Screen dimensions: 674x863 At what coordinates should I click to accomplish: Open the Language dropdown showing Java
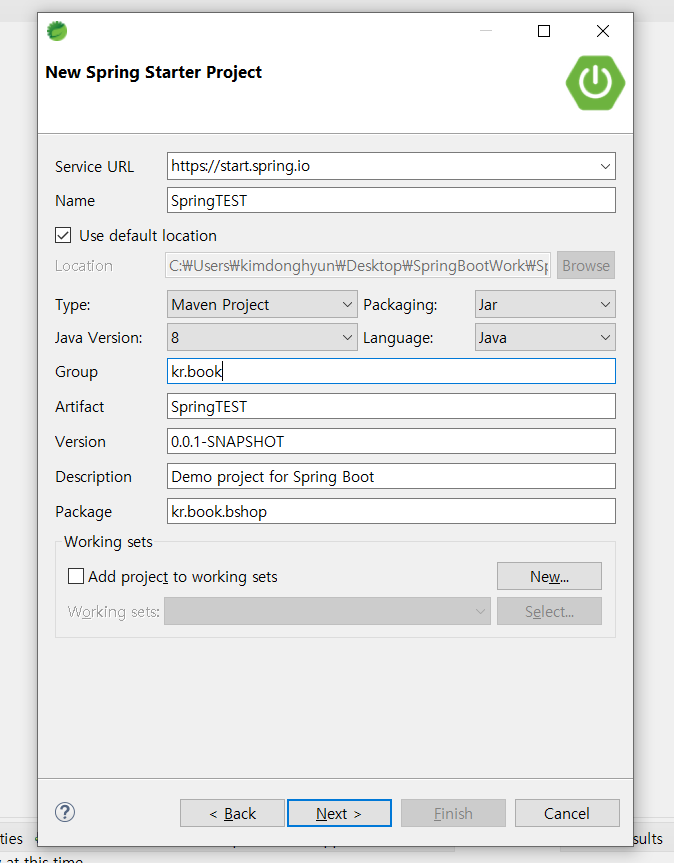(545, 337)
